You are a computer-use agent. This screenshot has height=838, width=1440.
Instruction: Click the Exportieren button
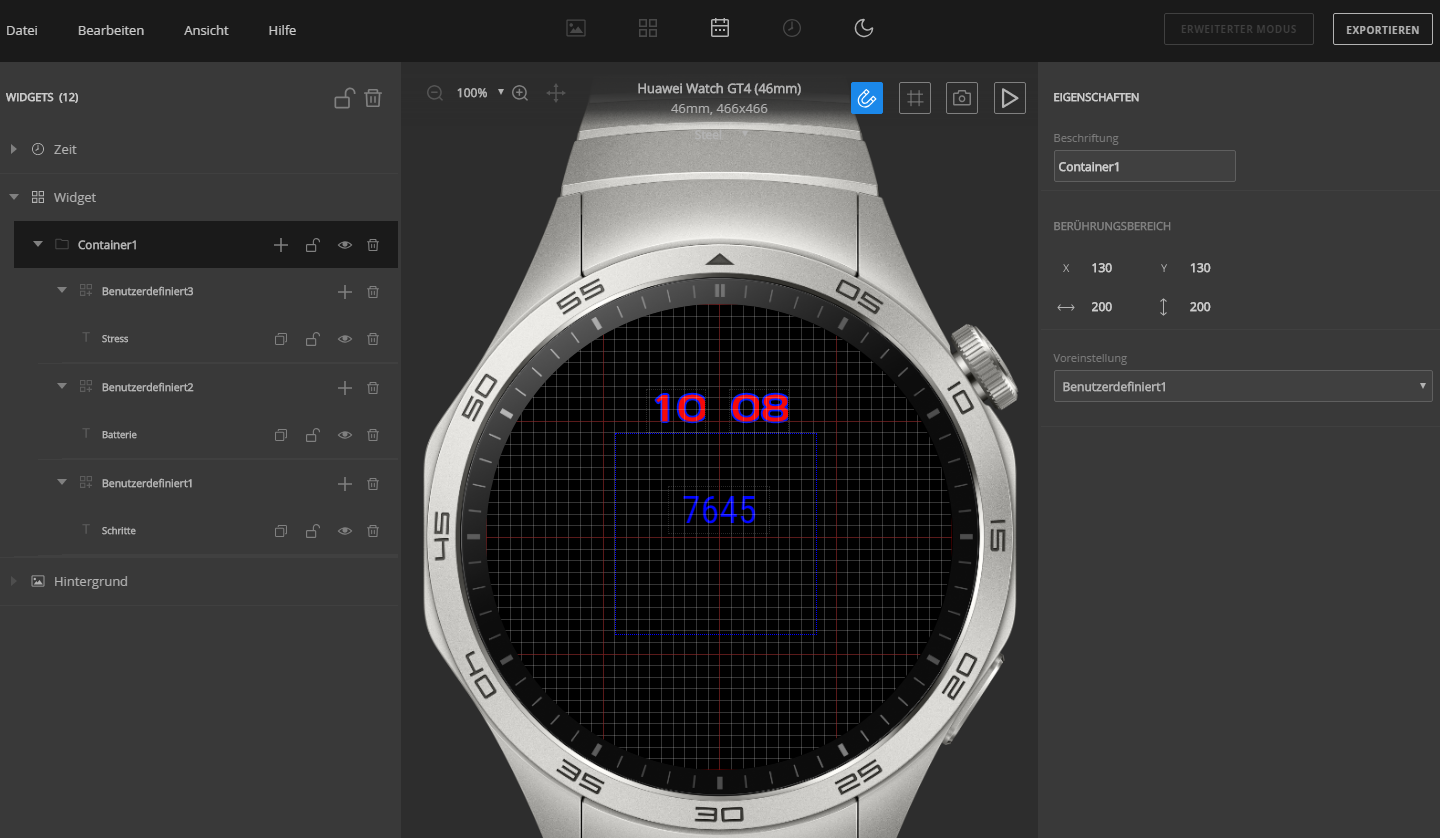point(1382,29)
